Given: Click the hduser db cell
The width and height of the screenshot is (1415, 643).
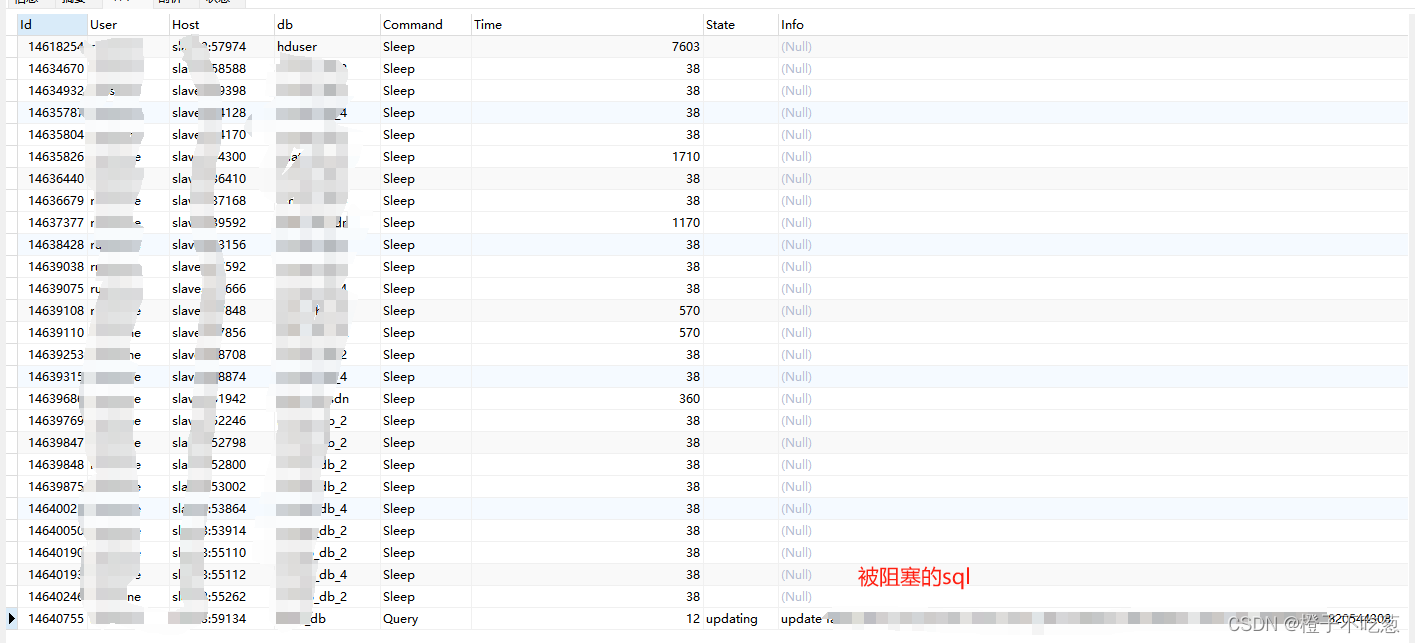Looking at the screenshot, I should point(297,47).
